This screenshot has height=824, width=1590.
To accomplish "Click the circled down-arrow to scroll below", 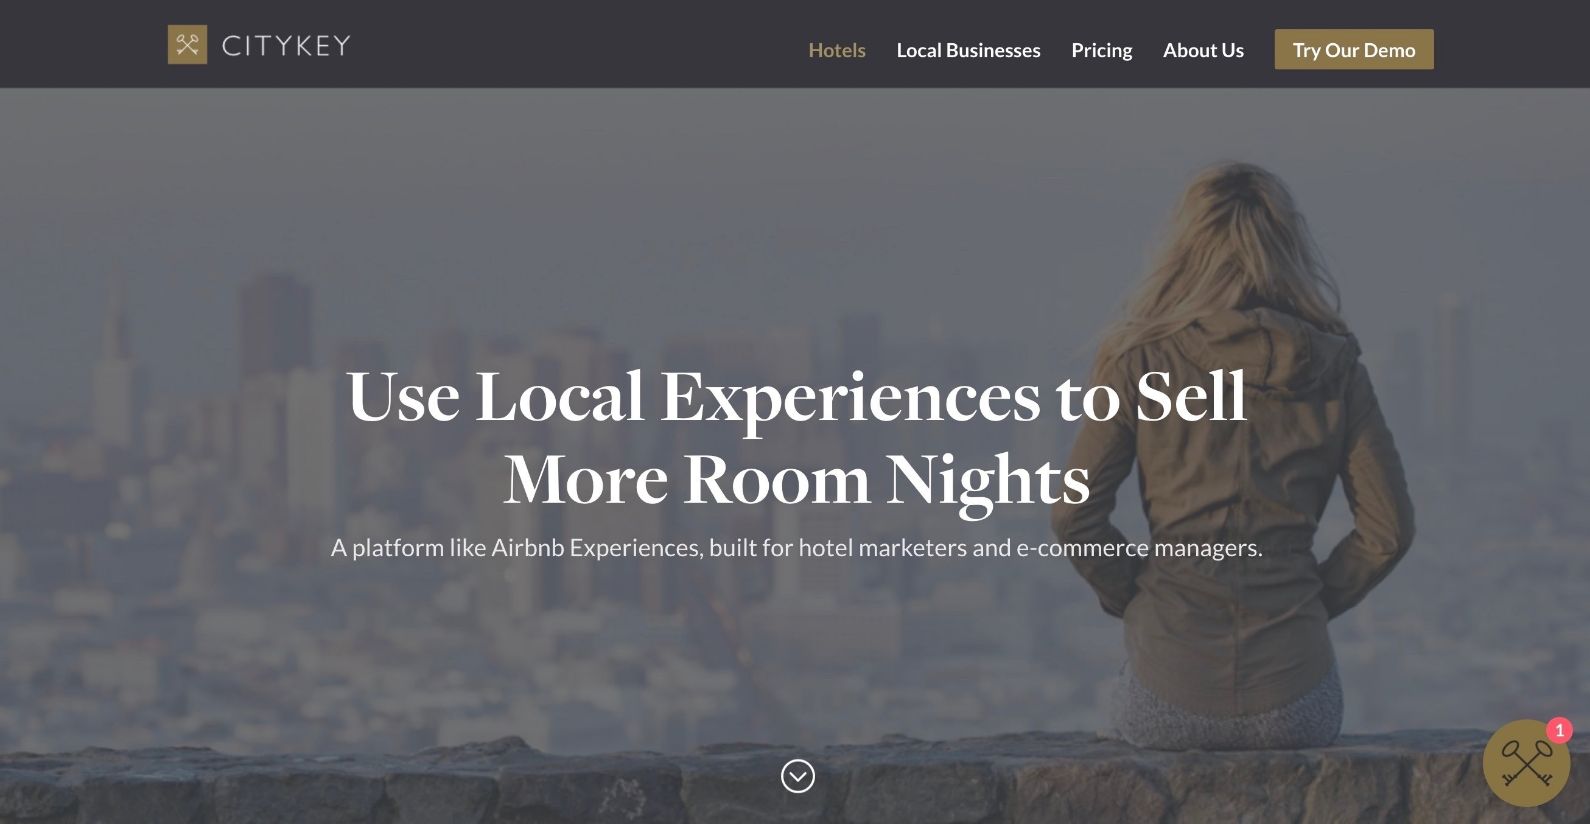I will 798,776.
